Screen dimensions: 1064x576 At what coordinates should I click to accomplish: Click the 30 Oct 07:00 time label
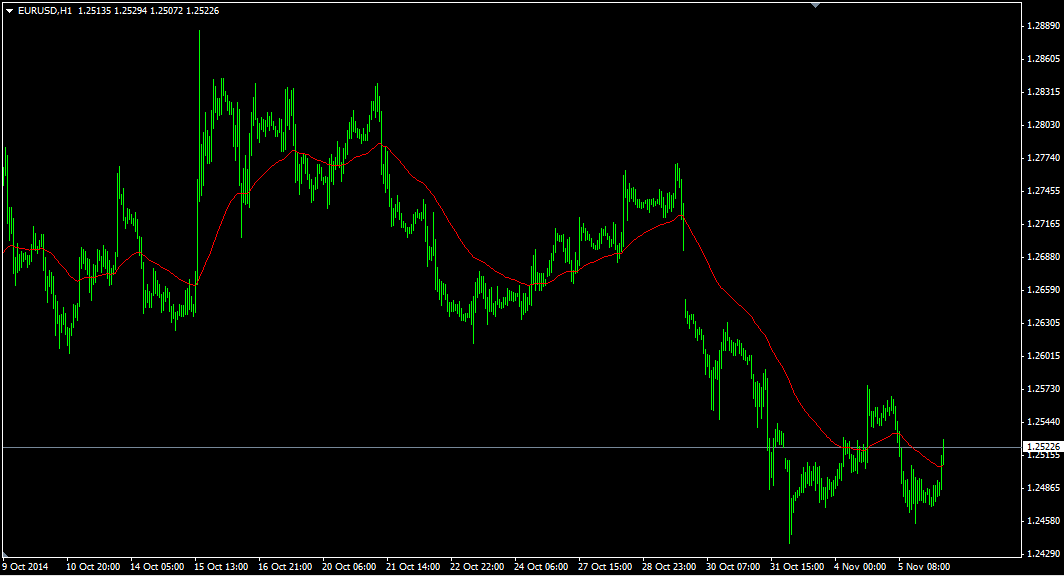coord(733,567)
